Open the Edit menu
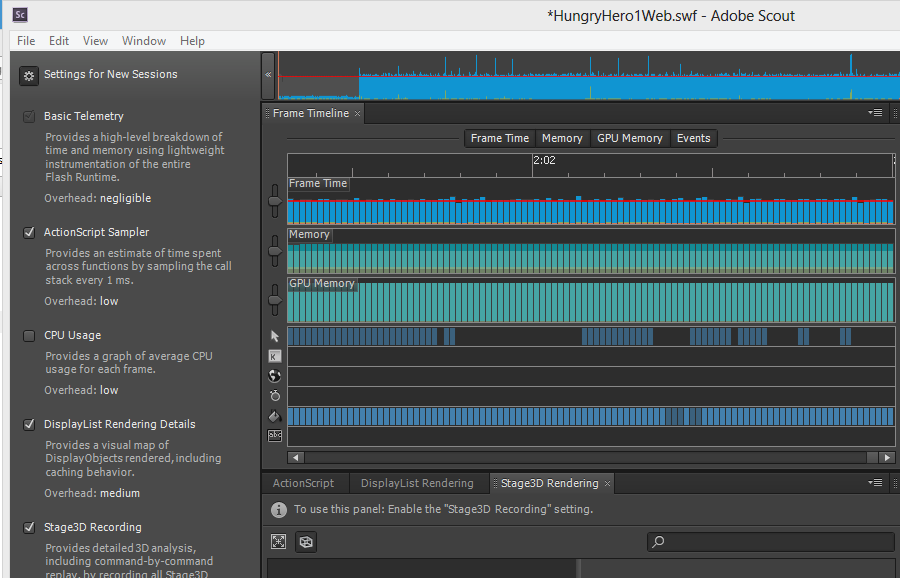 click(x=59, y=41)
